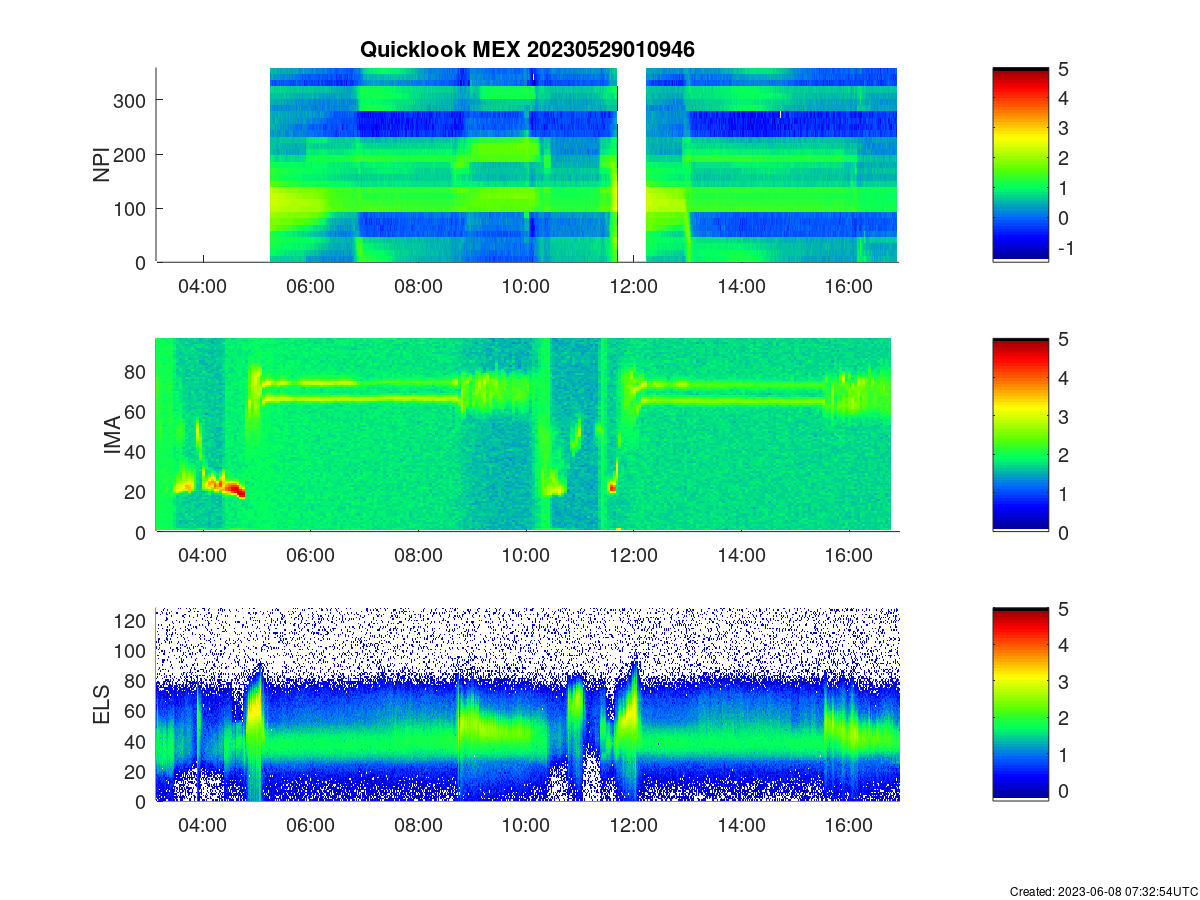This screenshot has height=900, width=1200.
Task: Select the "IMA" y-axis label
Action: 112,436
